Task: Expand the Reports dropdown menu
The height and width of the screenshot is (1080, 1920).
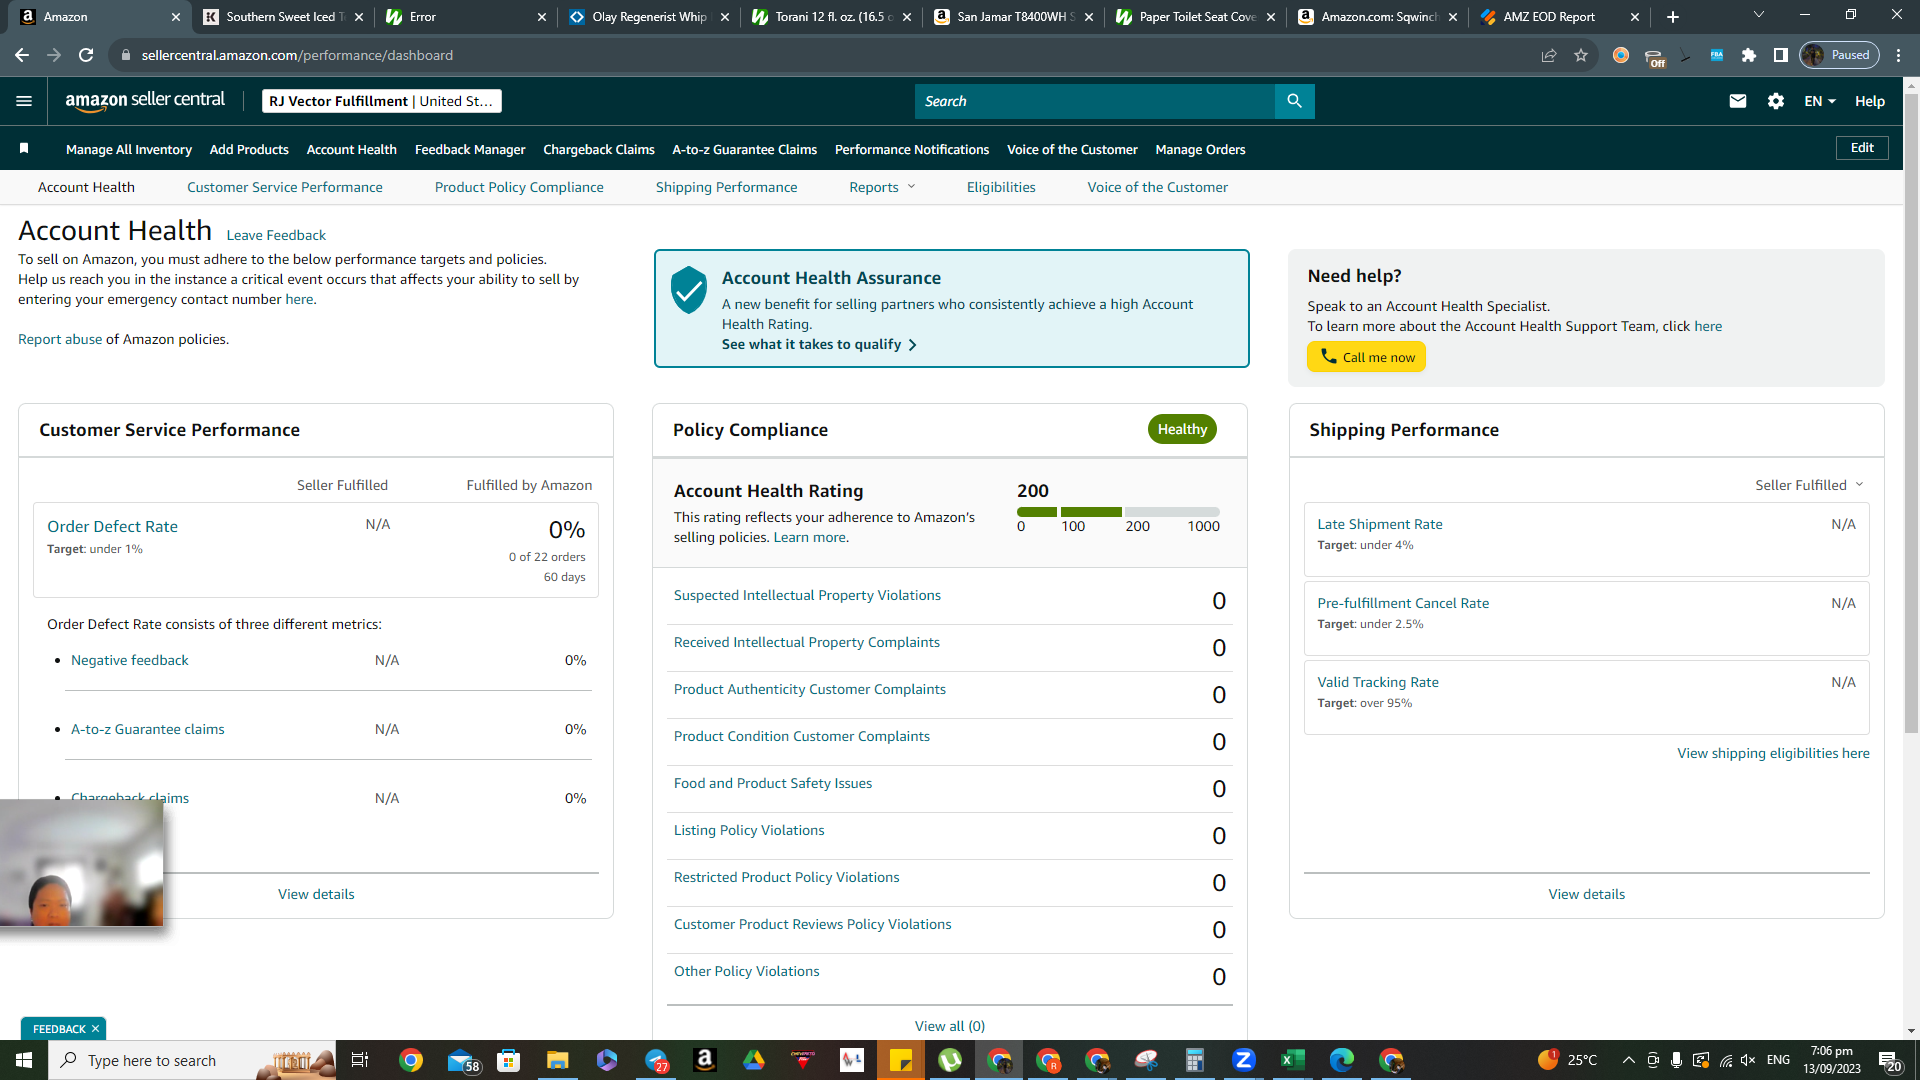Action: [x=882, y=187]
